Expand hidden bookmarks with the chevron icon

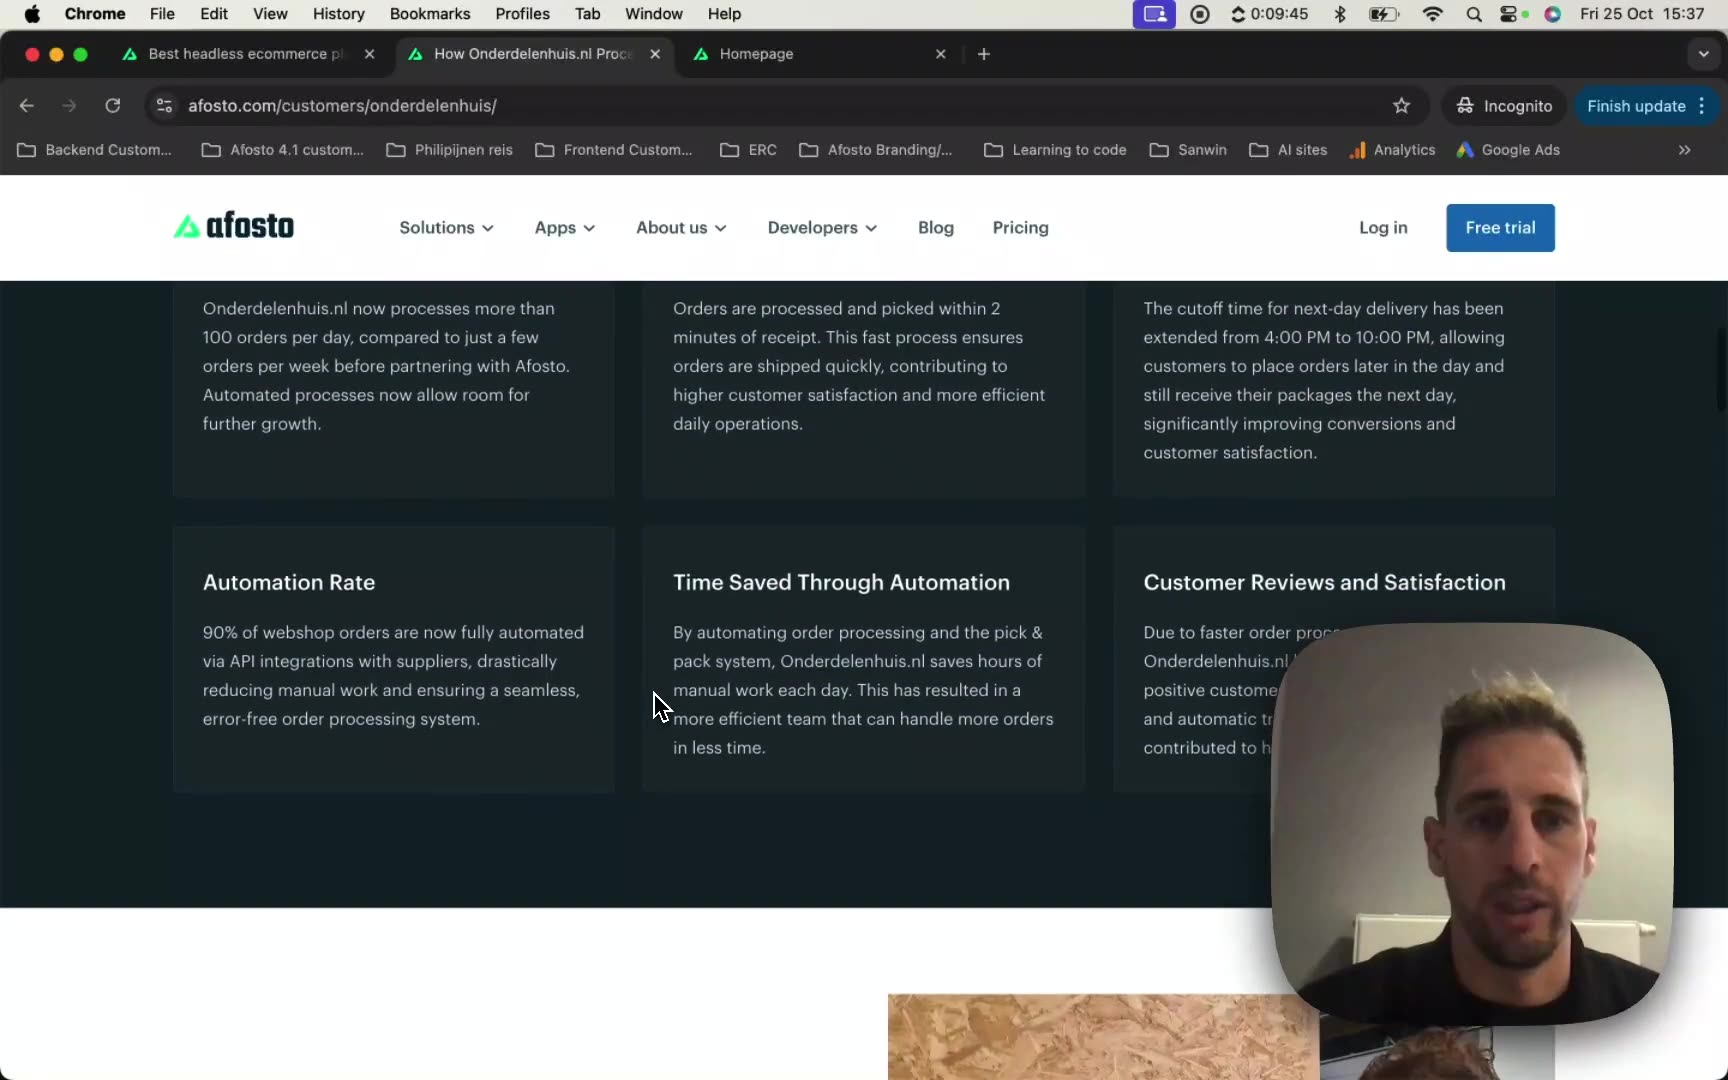(x=1685, y=150)
